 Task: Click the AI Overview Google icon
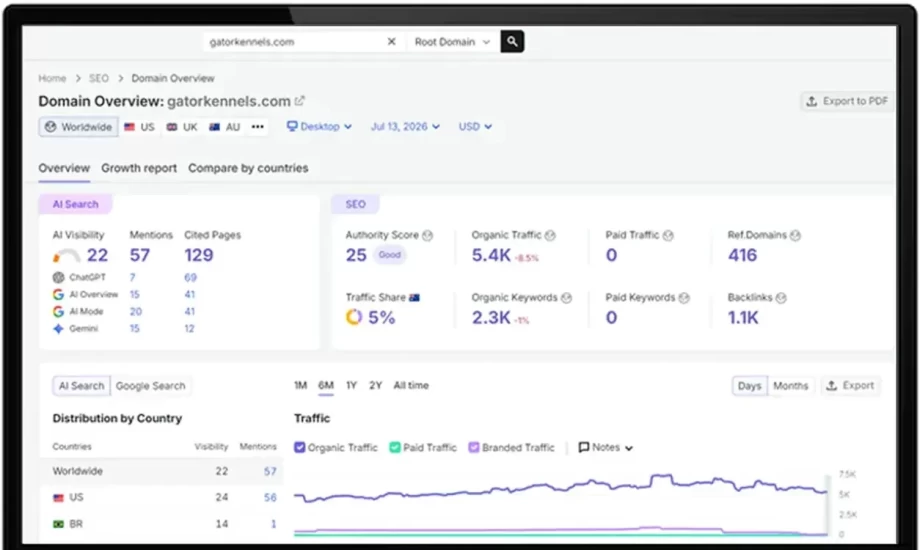click(58, 294)
